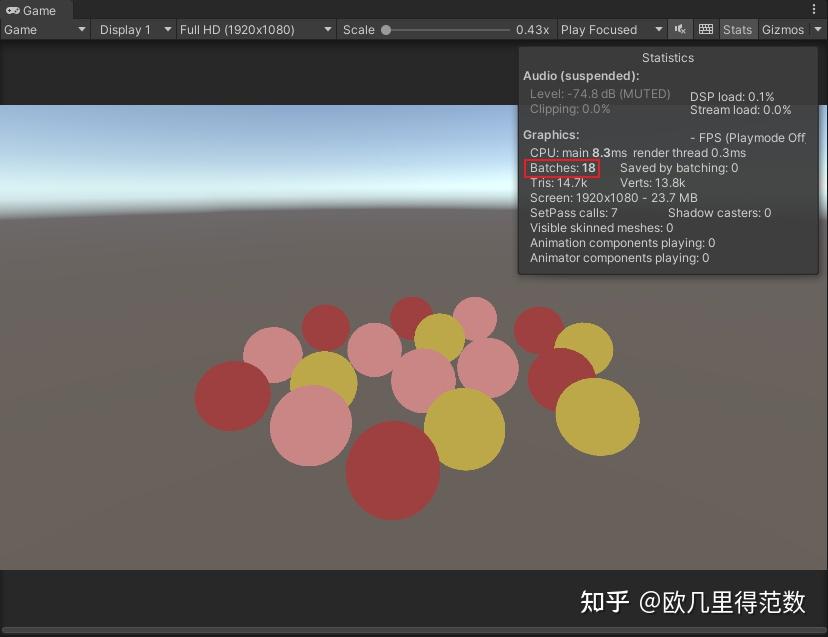
Task: Open the Play Focused options dropdown
Action: [657, 29]
